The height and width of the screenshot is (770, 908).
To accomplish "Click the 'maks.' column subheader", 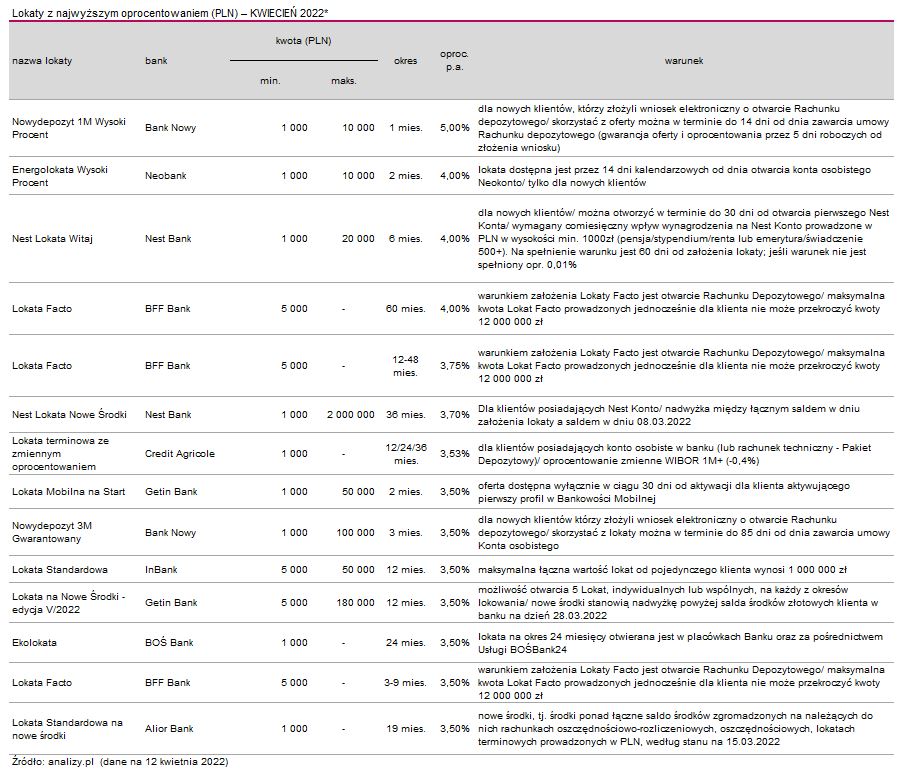I will 343,81.
